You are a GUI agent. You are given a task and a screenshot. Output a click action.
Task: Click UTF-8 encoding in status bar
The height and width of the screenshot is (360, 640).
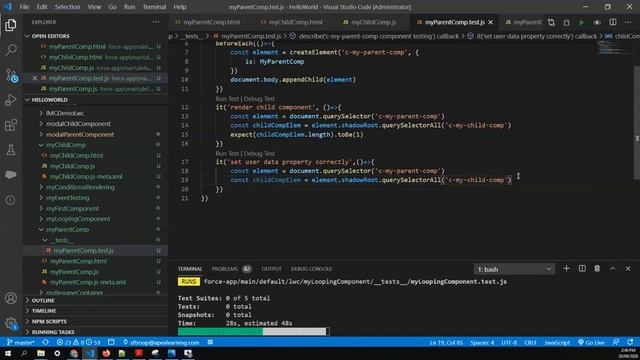click(x=509, y=342)
